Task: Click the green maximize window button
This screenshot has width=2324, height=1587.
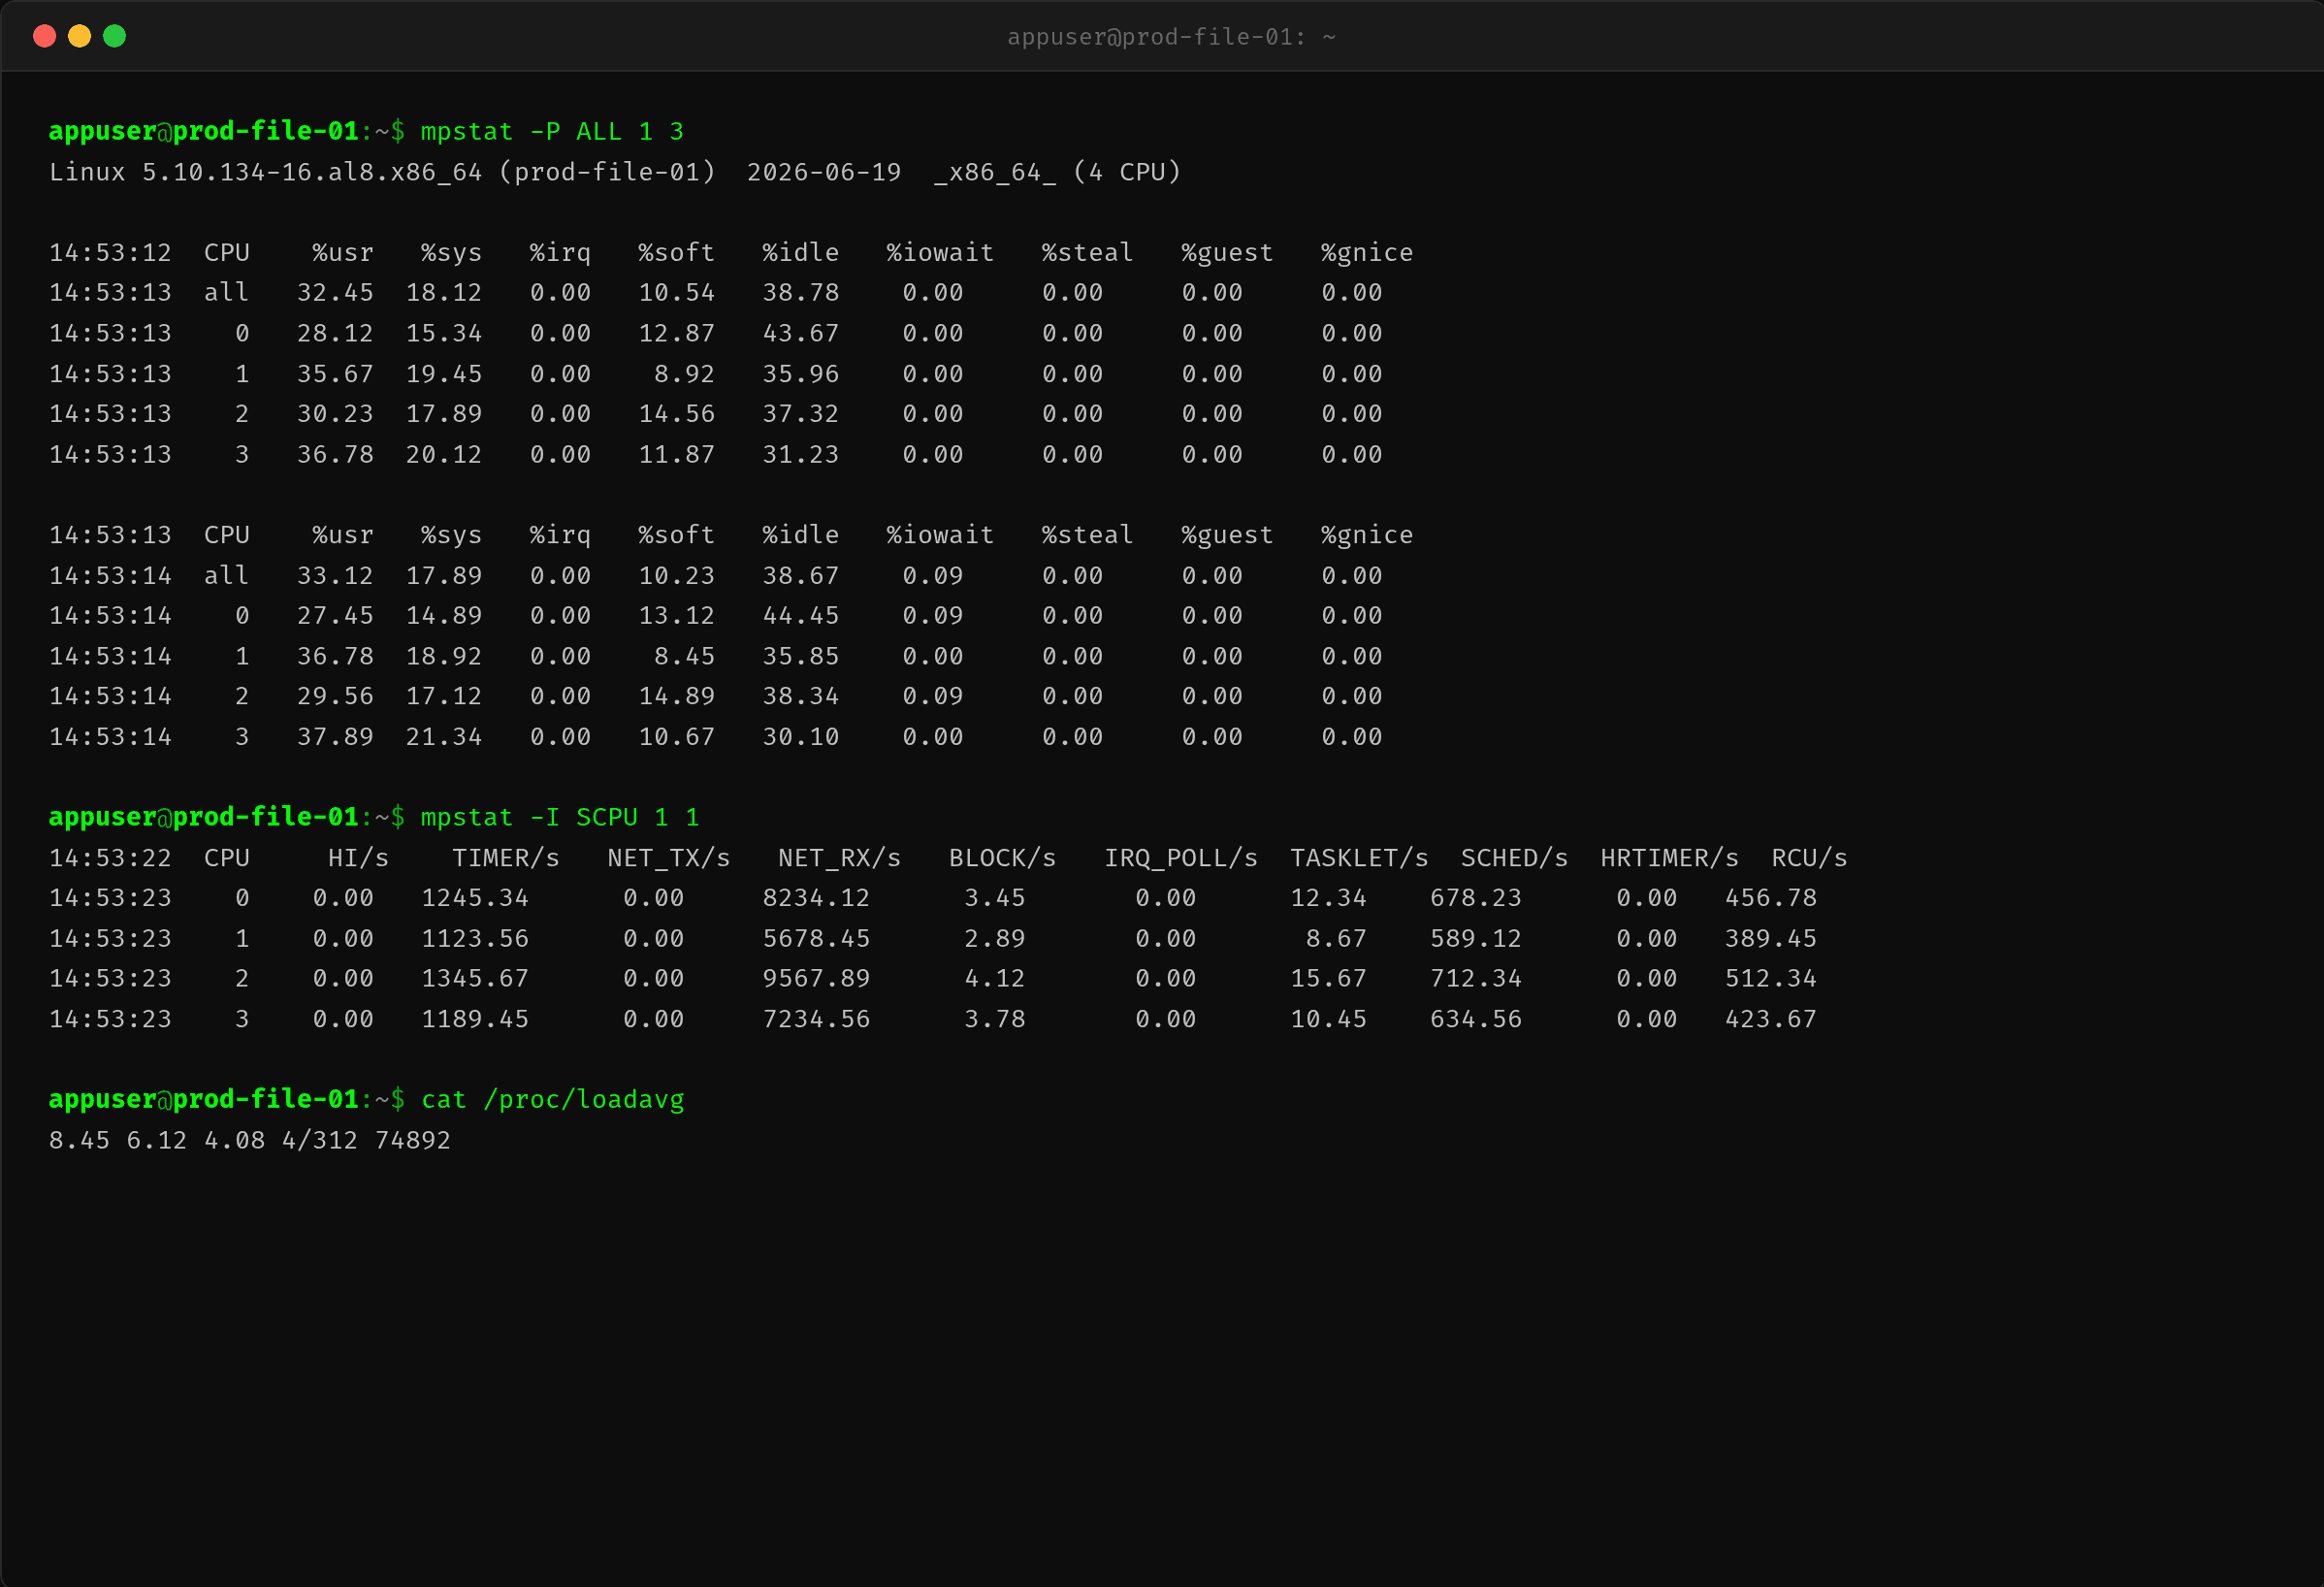Action: [115, 36]
